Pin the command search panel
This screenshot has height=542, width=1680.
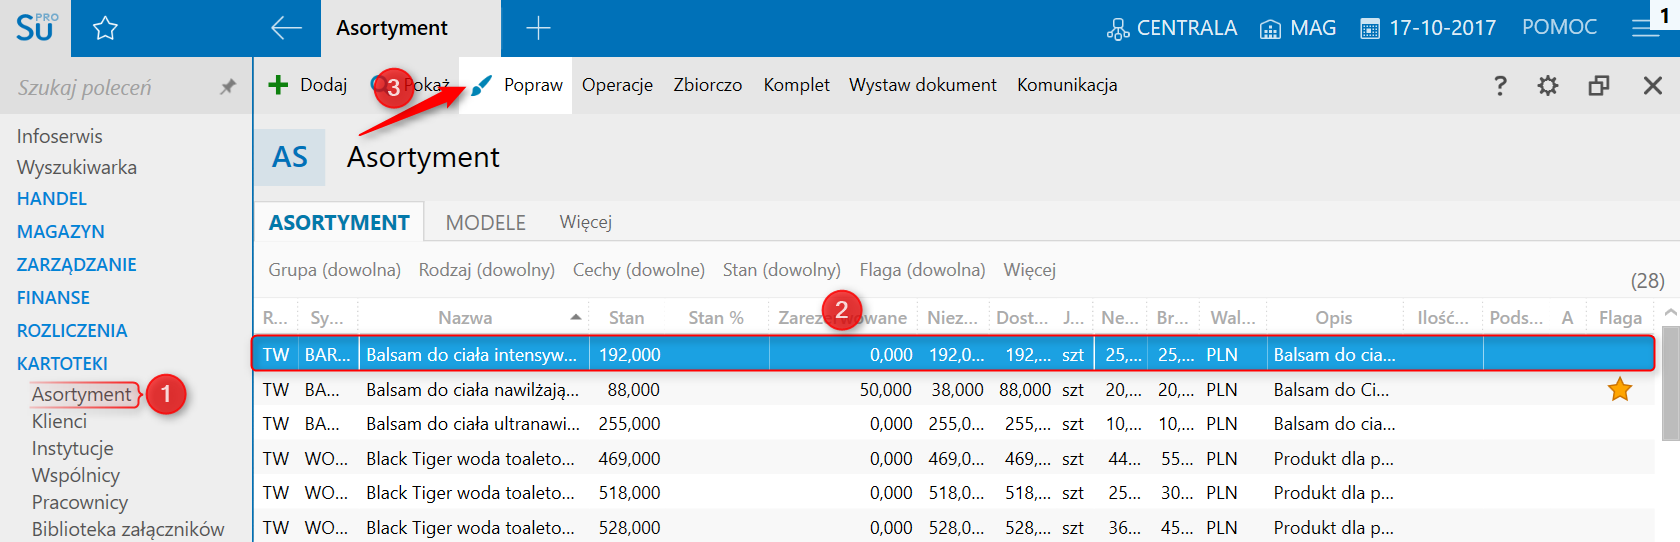[228, 87]
